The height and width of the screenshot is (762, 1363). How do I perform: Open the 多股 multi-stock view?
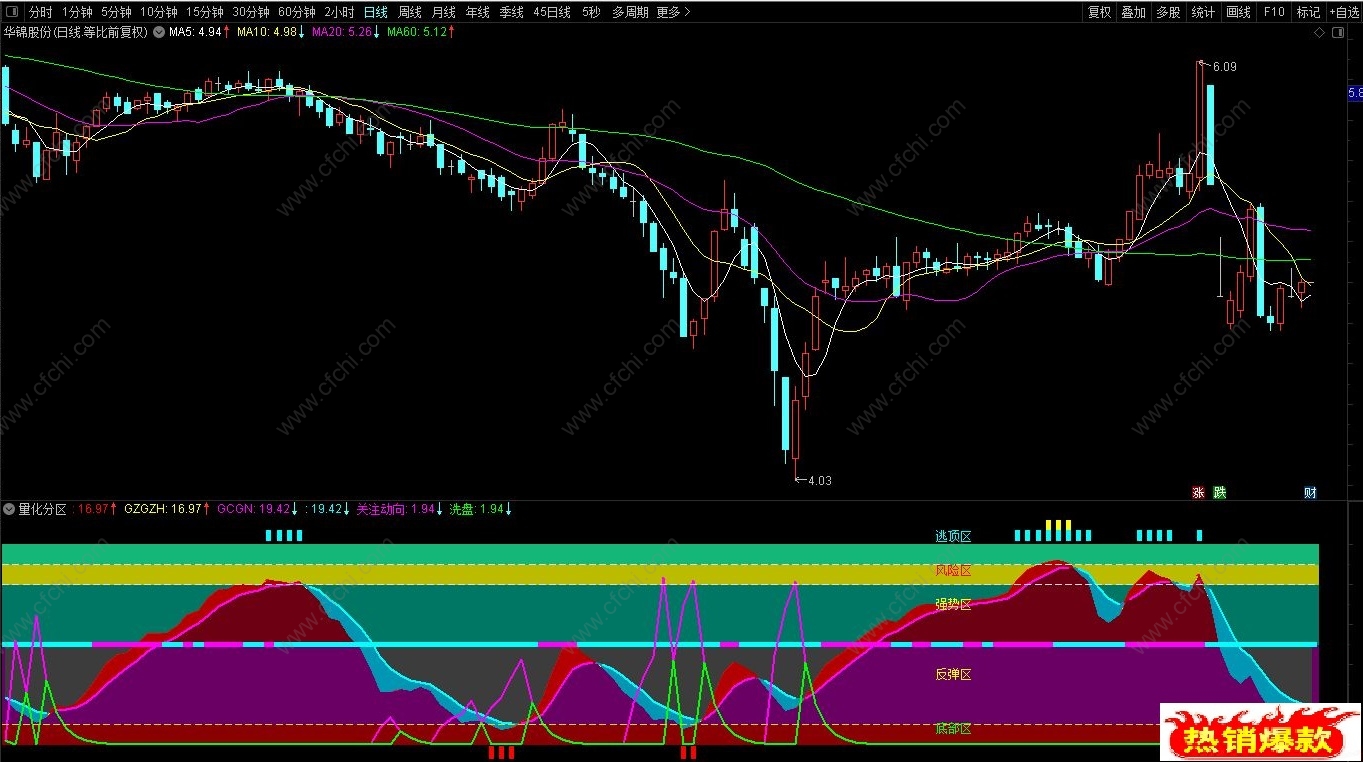pyautogui.click(x=1168, y=12)
